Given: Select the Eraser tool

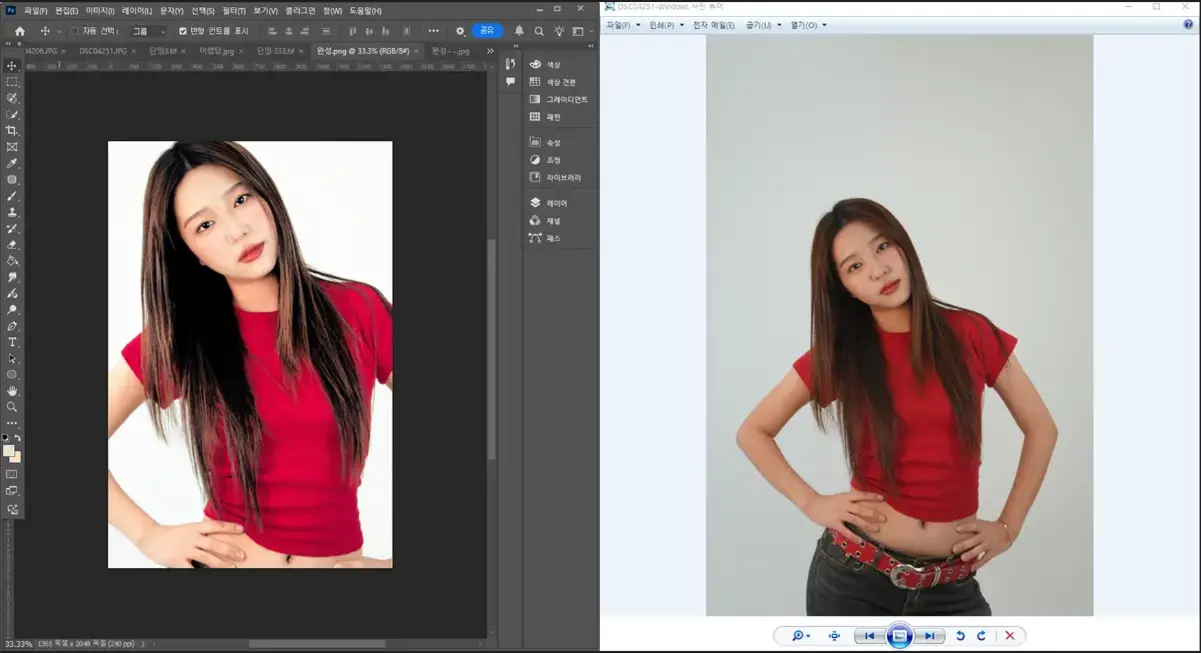Looking at the screenshot, I should tap(12, 244).
